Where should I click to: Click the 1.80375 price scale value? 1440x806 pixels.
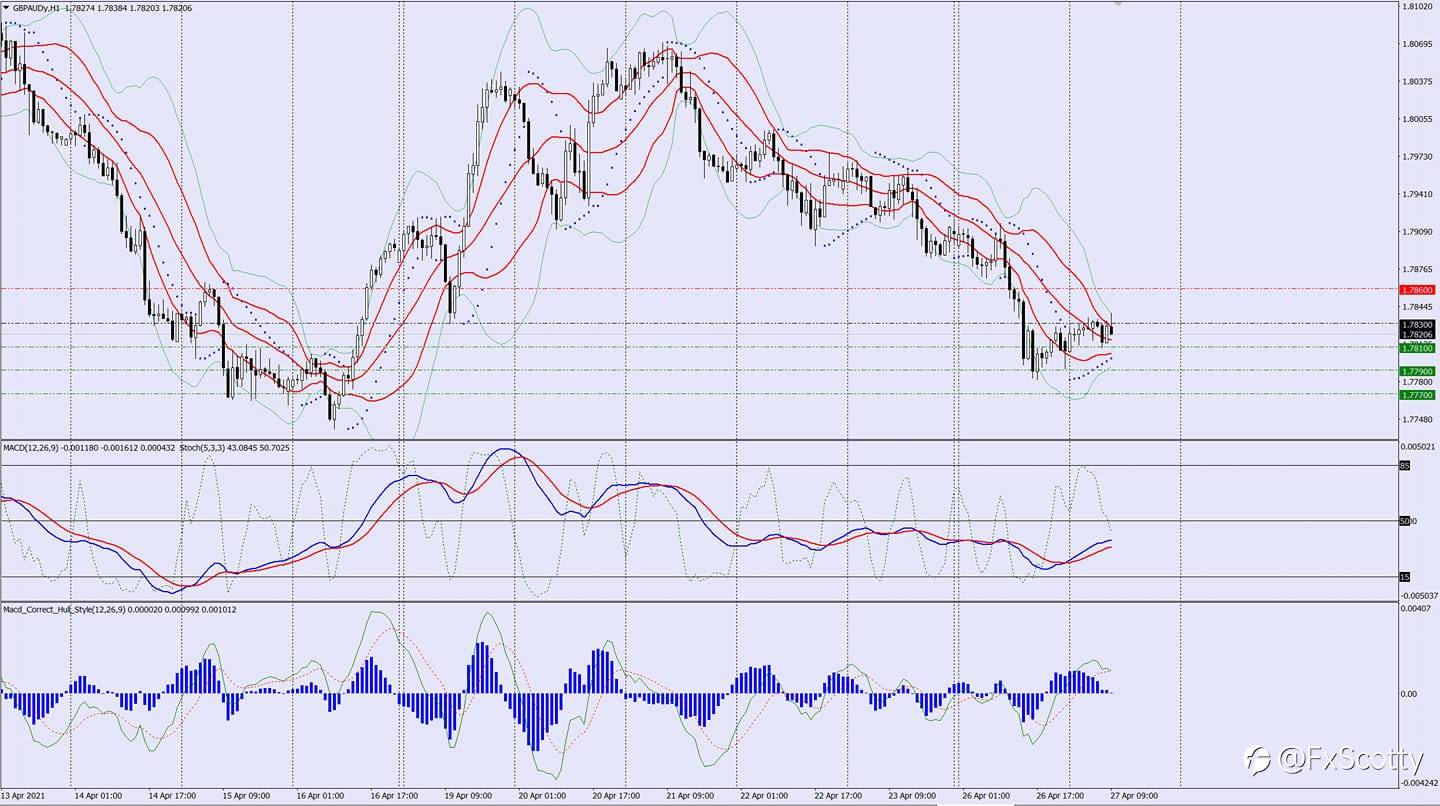(1417, 82)
